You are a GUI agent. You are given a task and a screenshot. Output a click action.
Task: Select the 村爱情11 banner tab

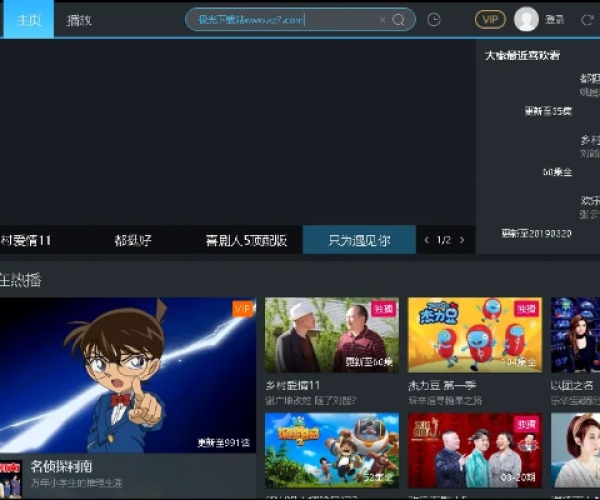(26, 240)
